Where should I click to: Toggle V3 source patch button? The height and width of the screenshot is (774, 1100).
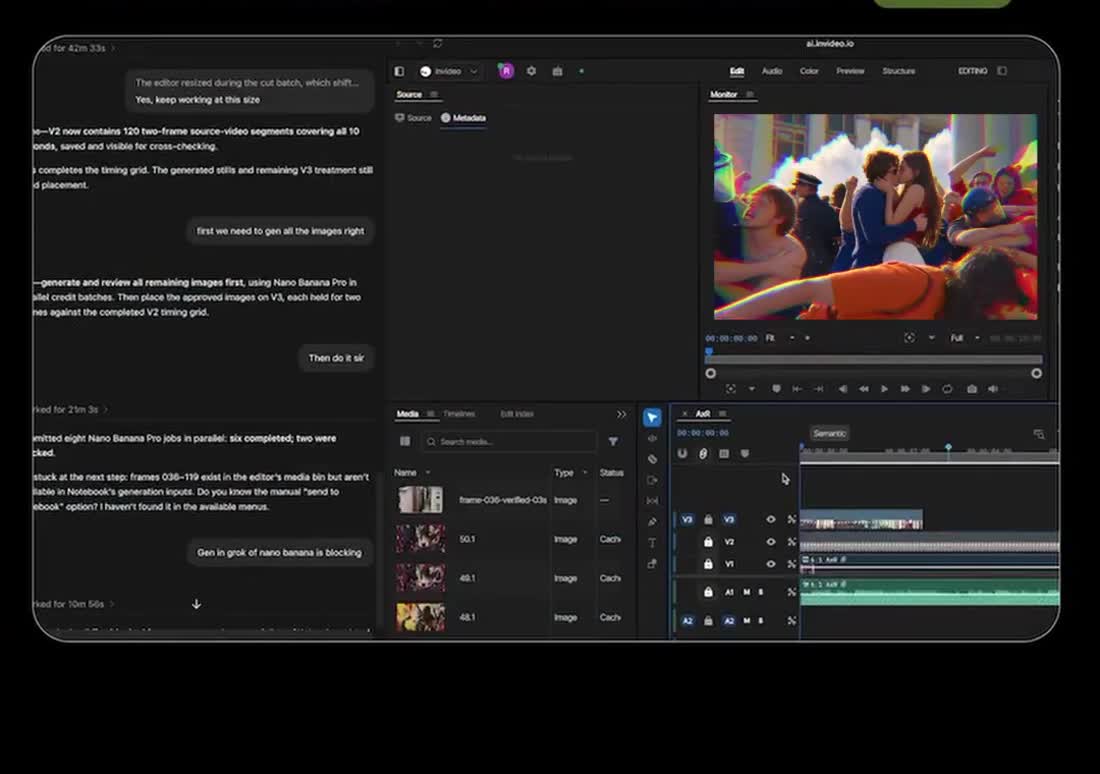[x=687, y=519]
